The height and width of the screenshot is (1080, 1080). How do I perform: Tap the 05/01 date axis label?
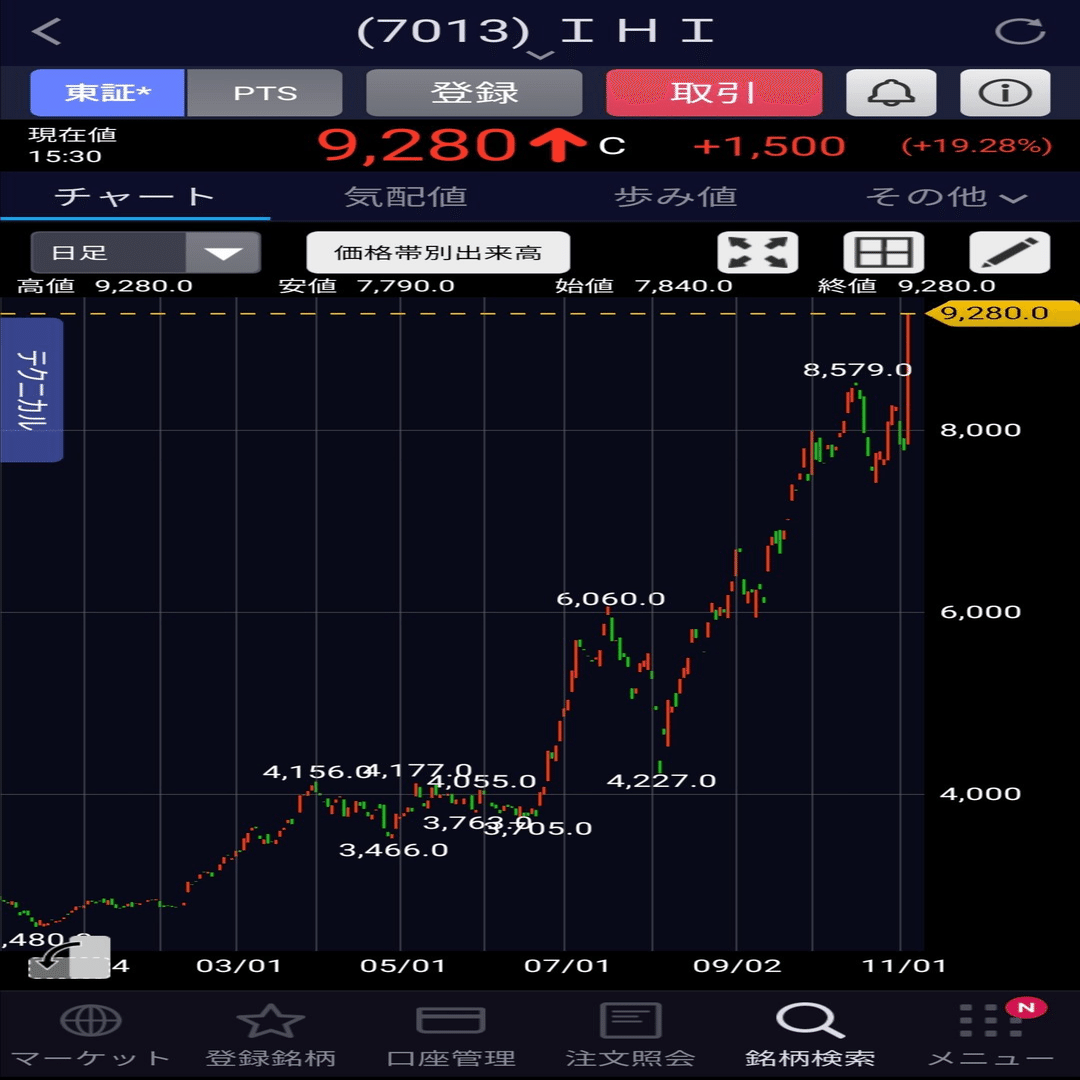pos(403,966)
